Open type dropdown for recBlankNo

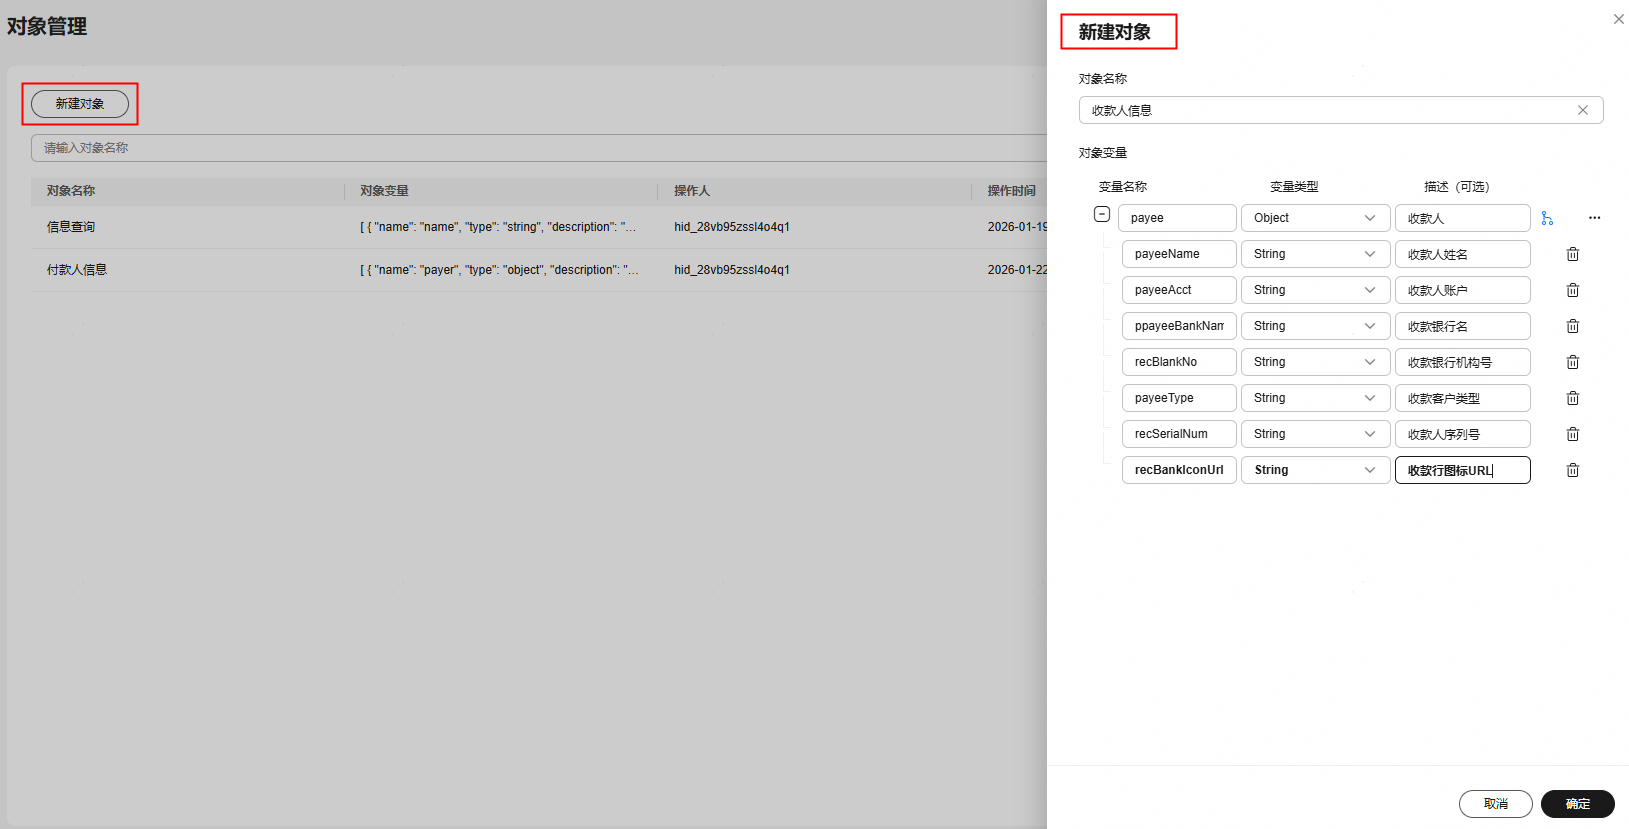click(x=1315, y=362)
